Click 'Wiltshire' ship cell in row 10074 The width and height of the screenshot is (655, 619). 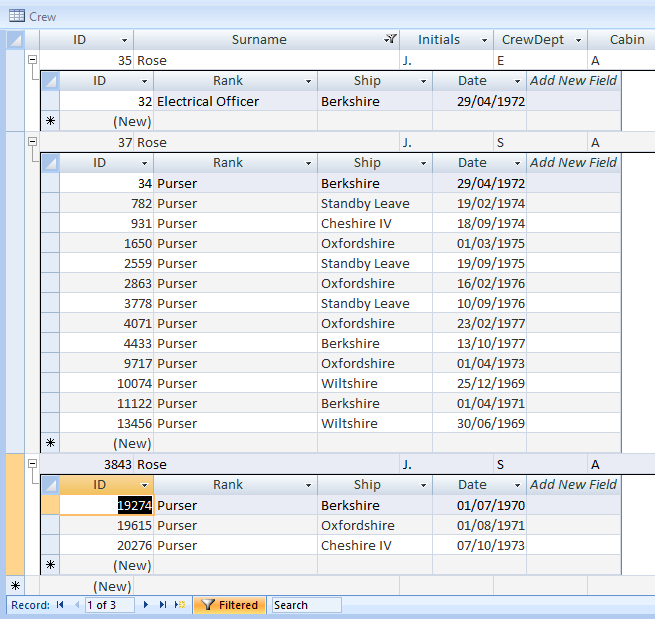tap(375, 383)
